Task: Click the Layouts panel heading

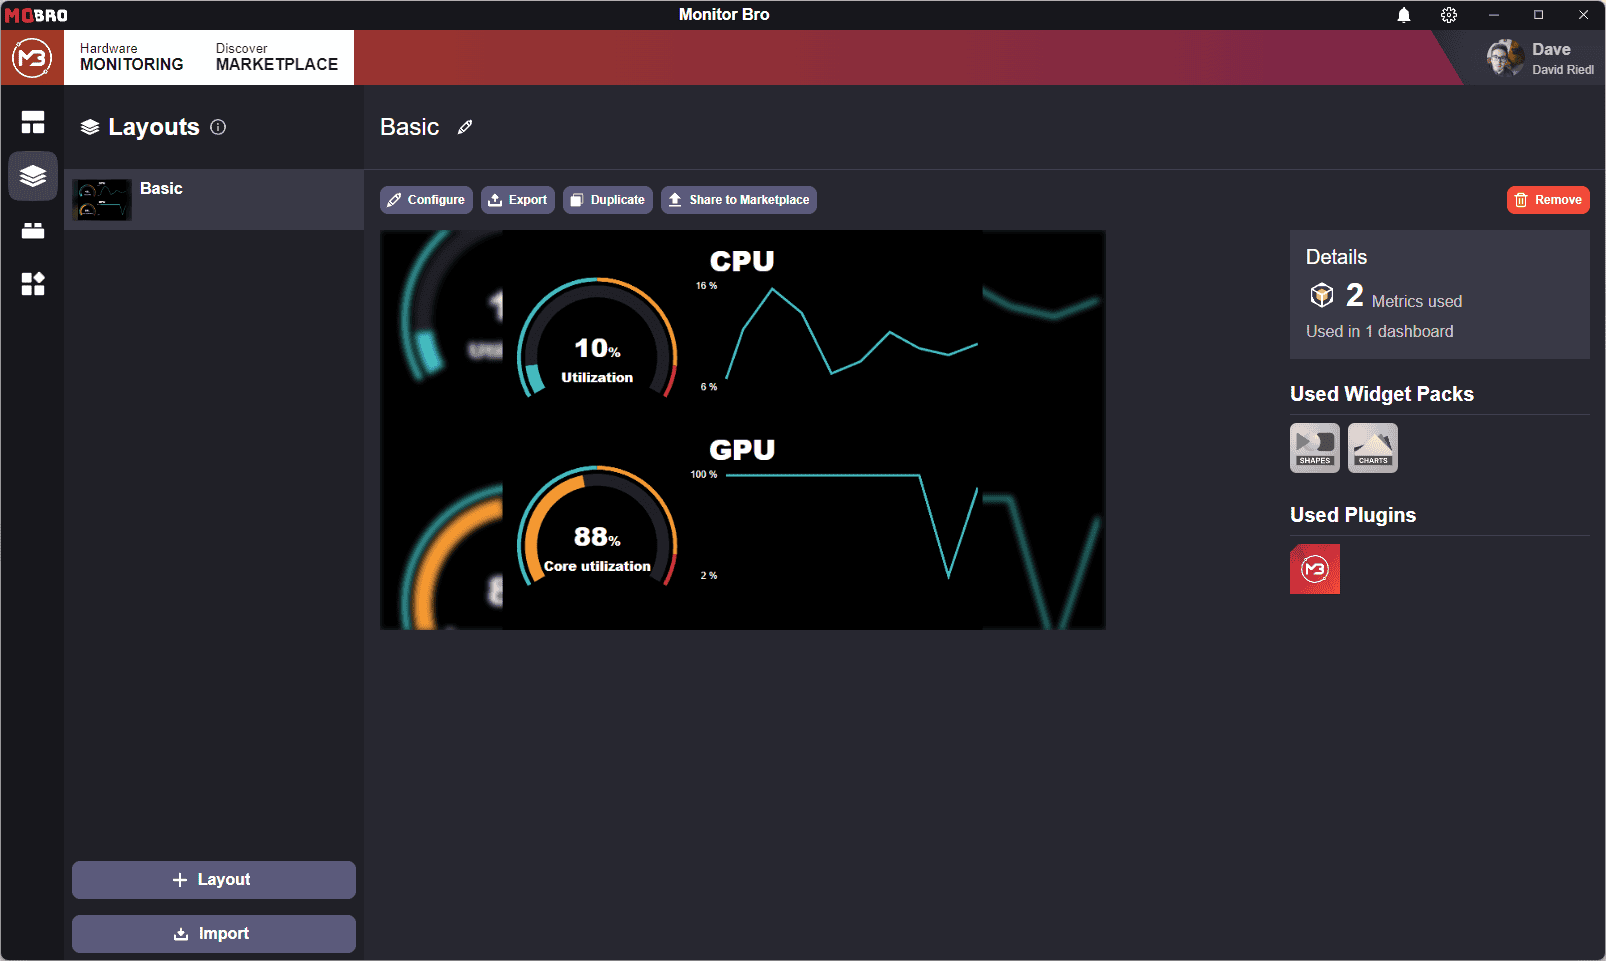Action: [154, 127]
